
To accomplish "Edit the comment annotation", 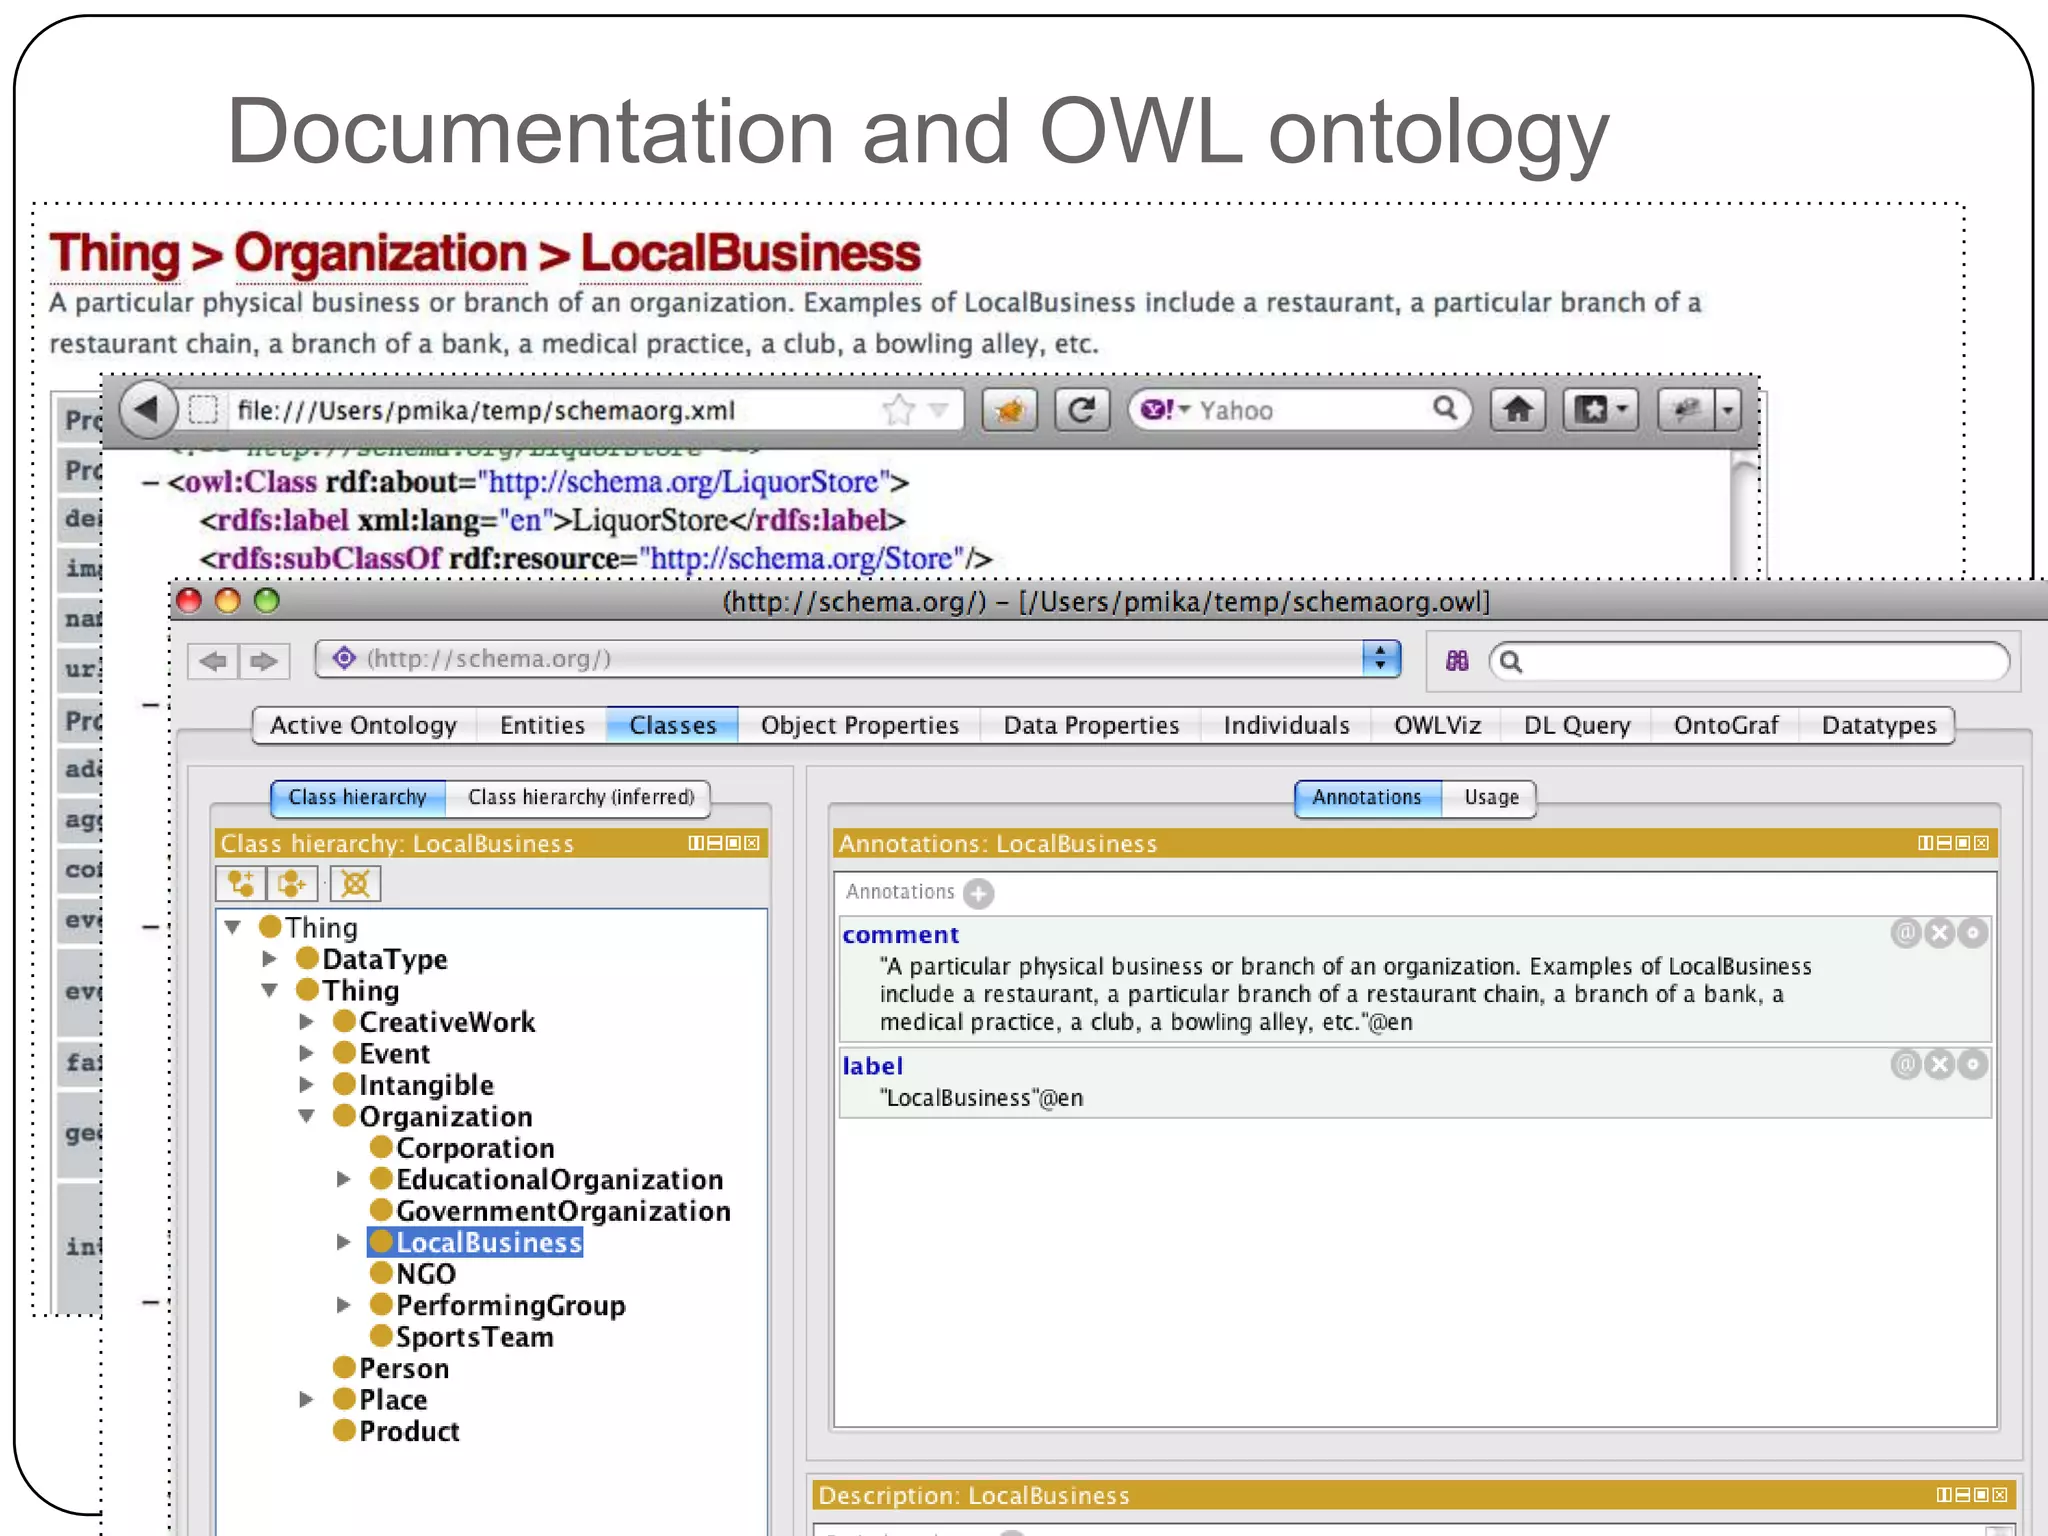I will (1973, 933).
